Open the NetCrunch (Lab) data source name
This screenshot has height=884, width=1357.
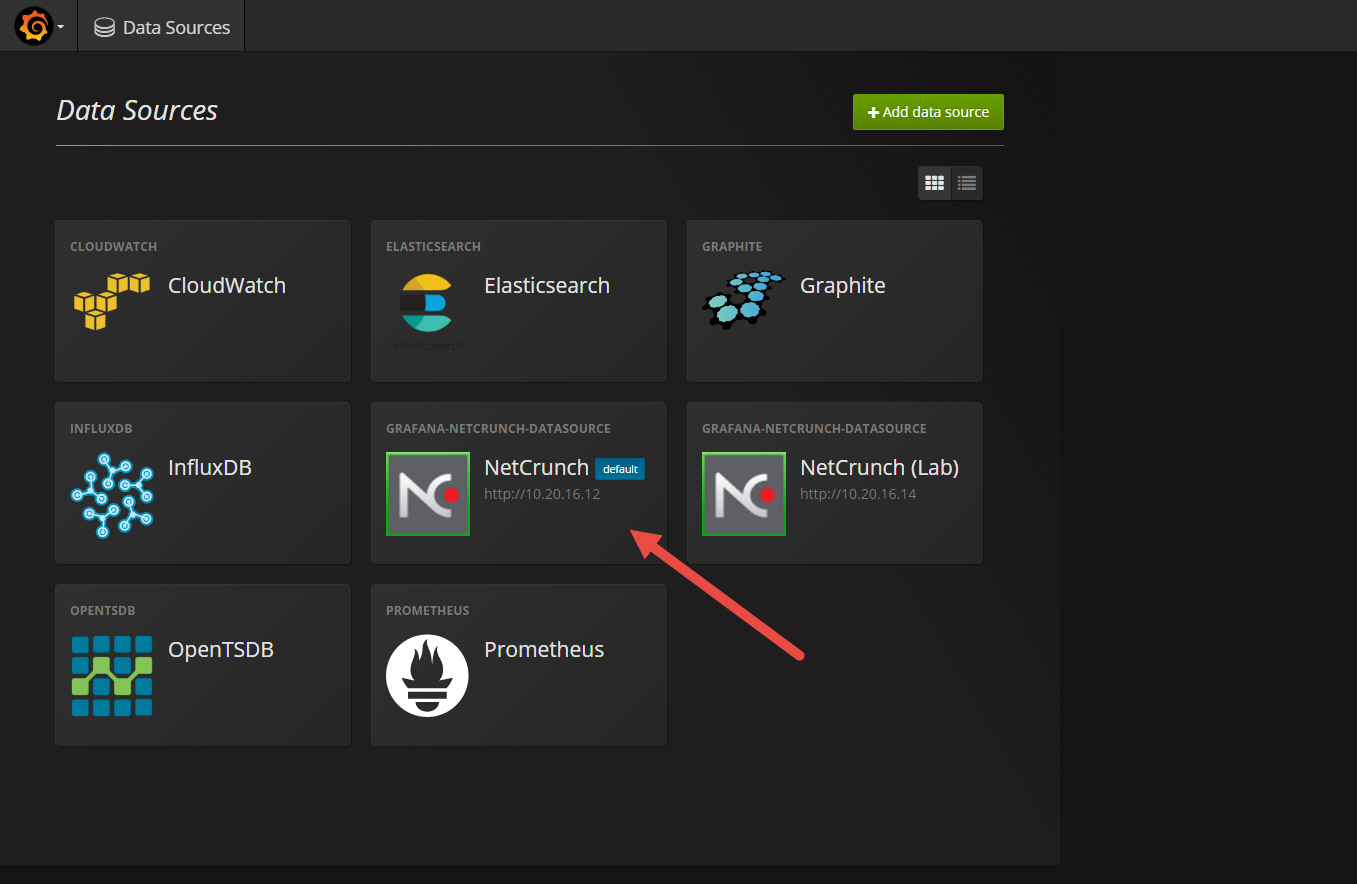[880, 467]
